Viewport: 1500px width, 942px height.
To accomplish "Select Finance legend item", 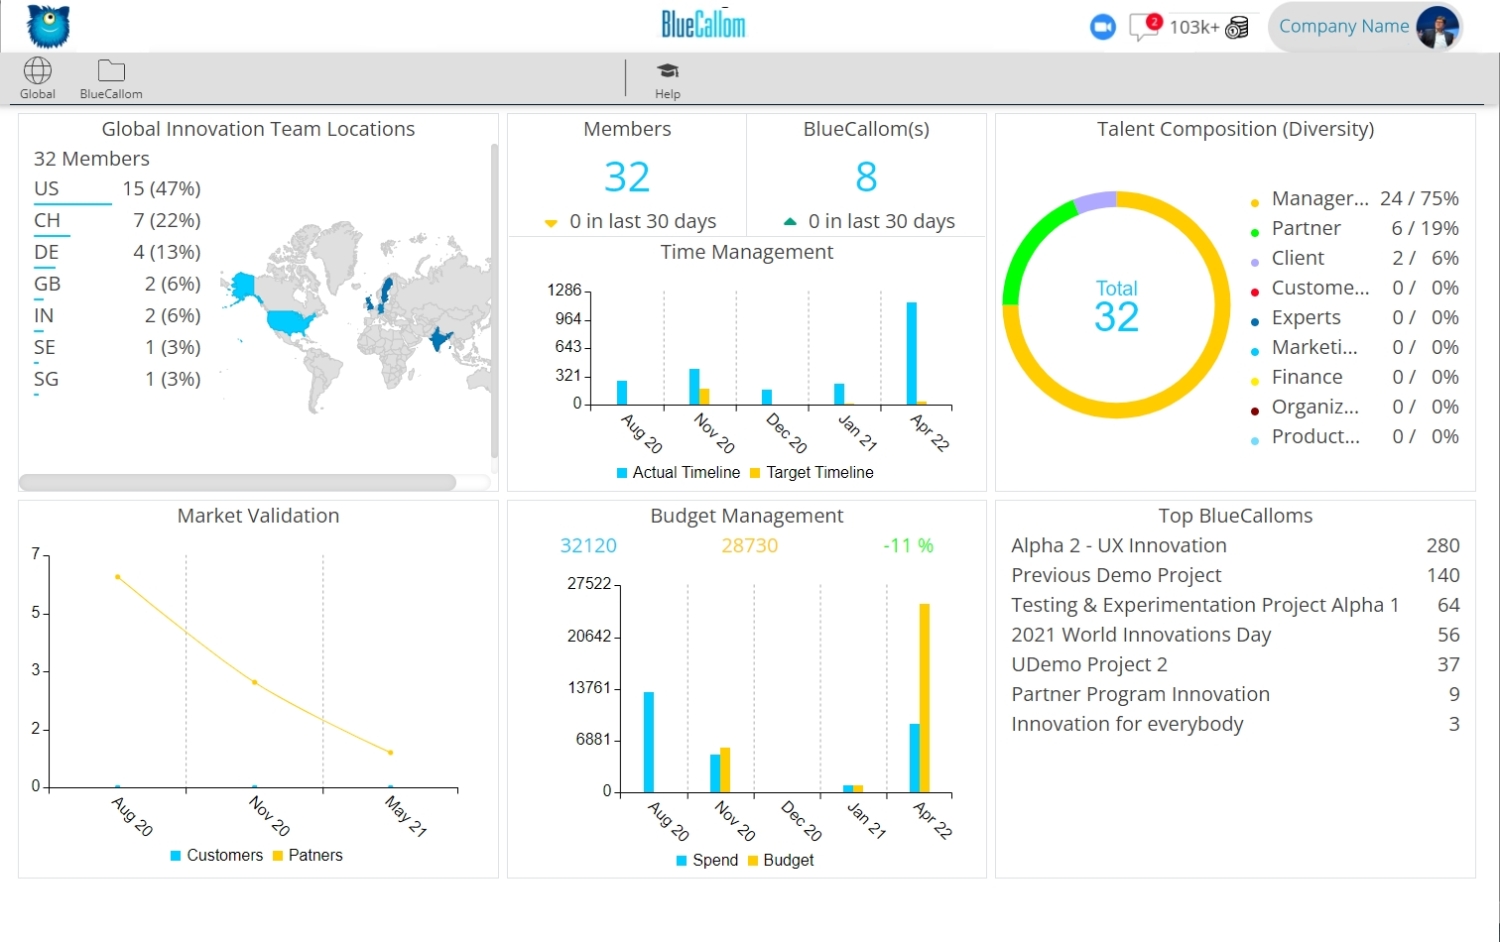I will click(x=1354, y=377).
